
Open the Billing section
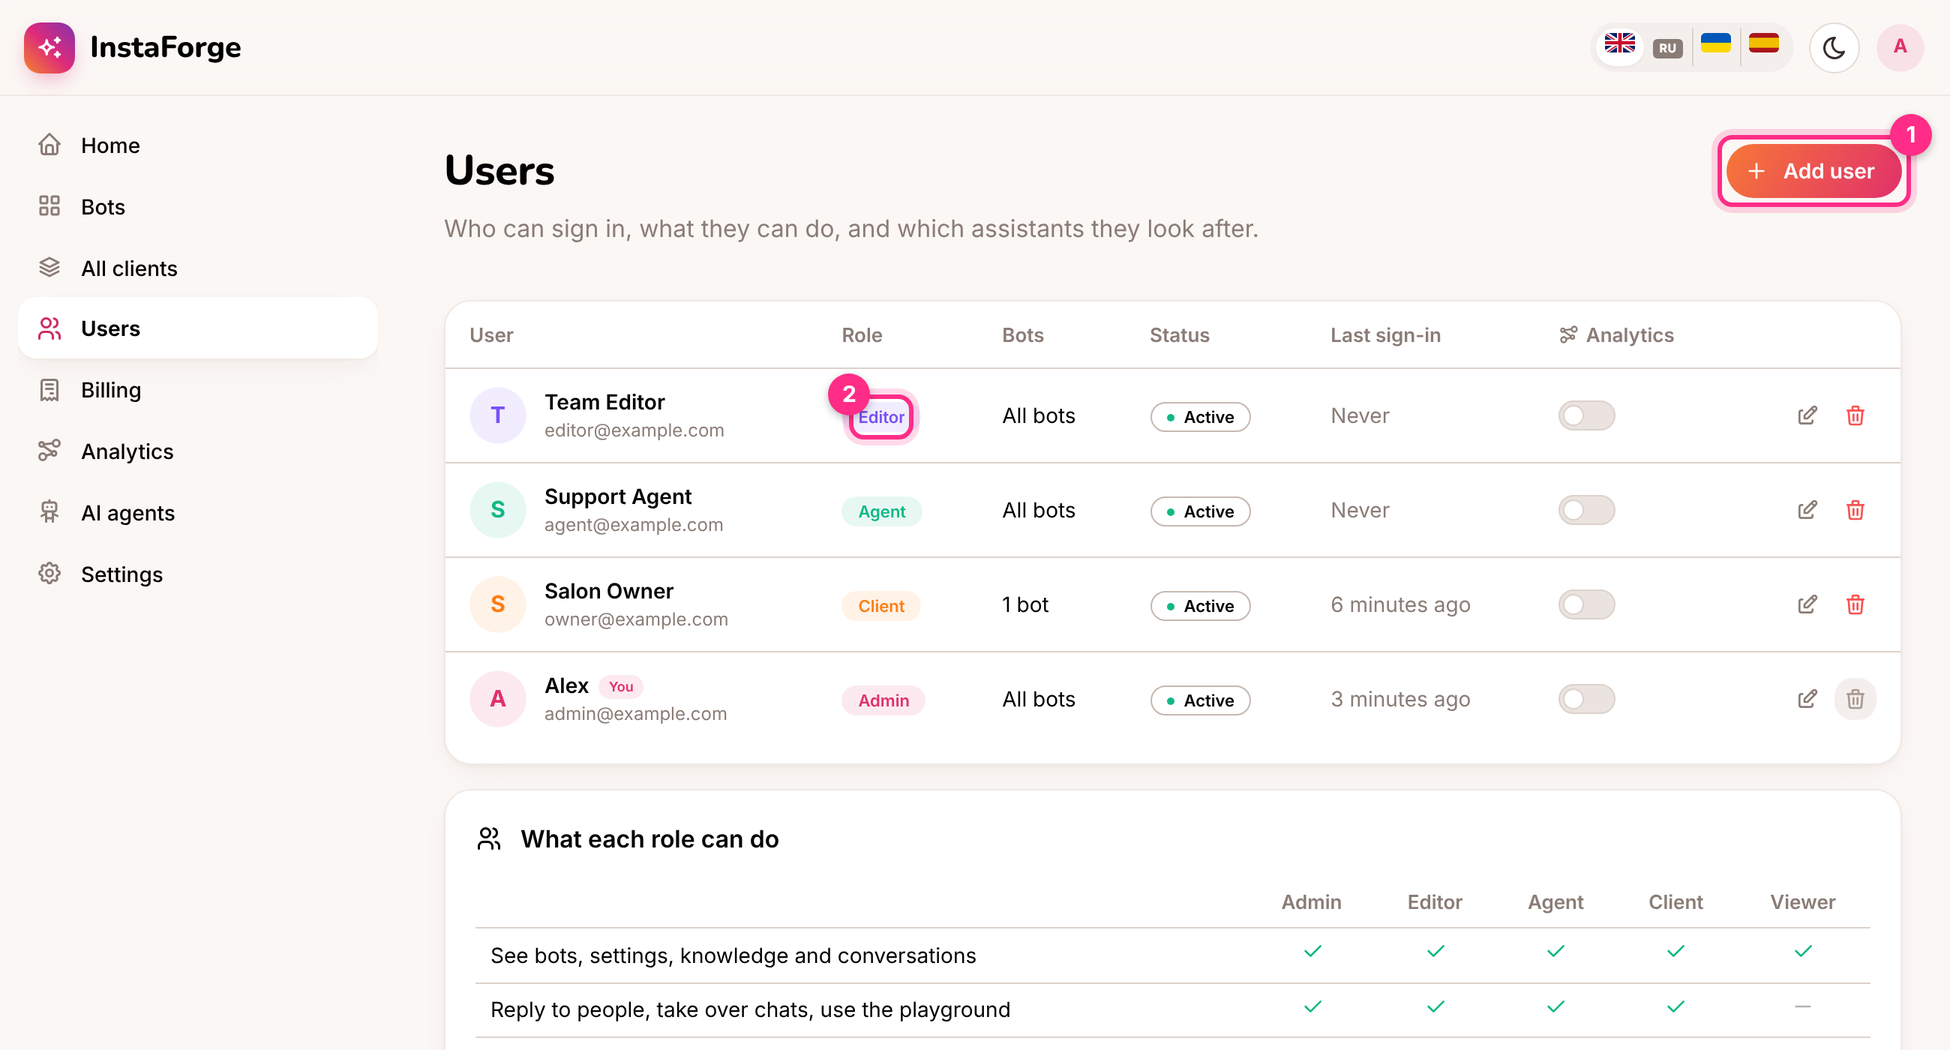(x=198, y=390)
